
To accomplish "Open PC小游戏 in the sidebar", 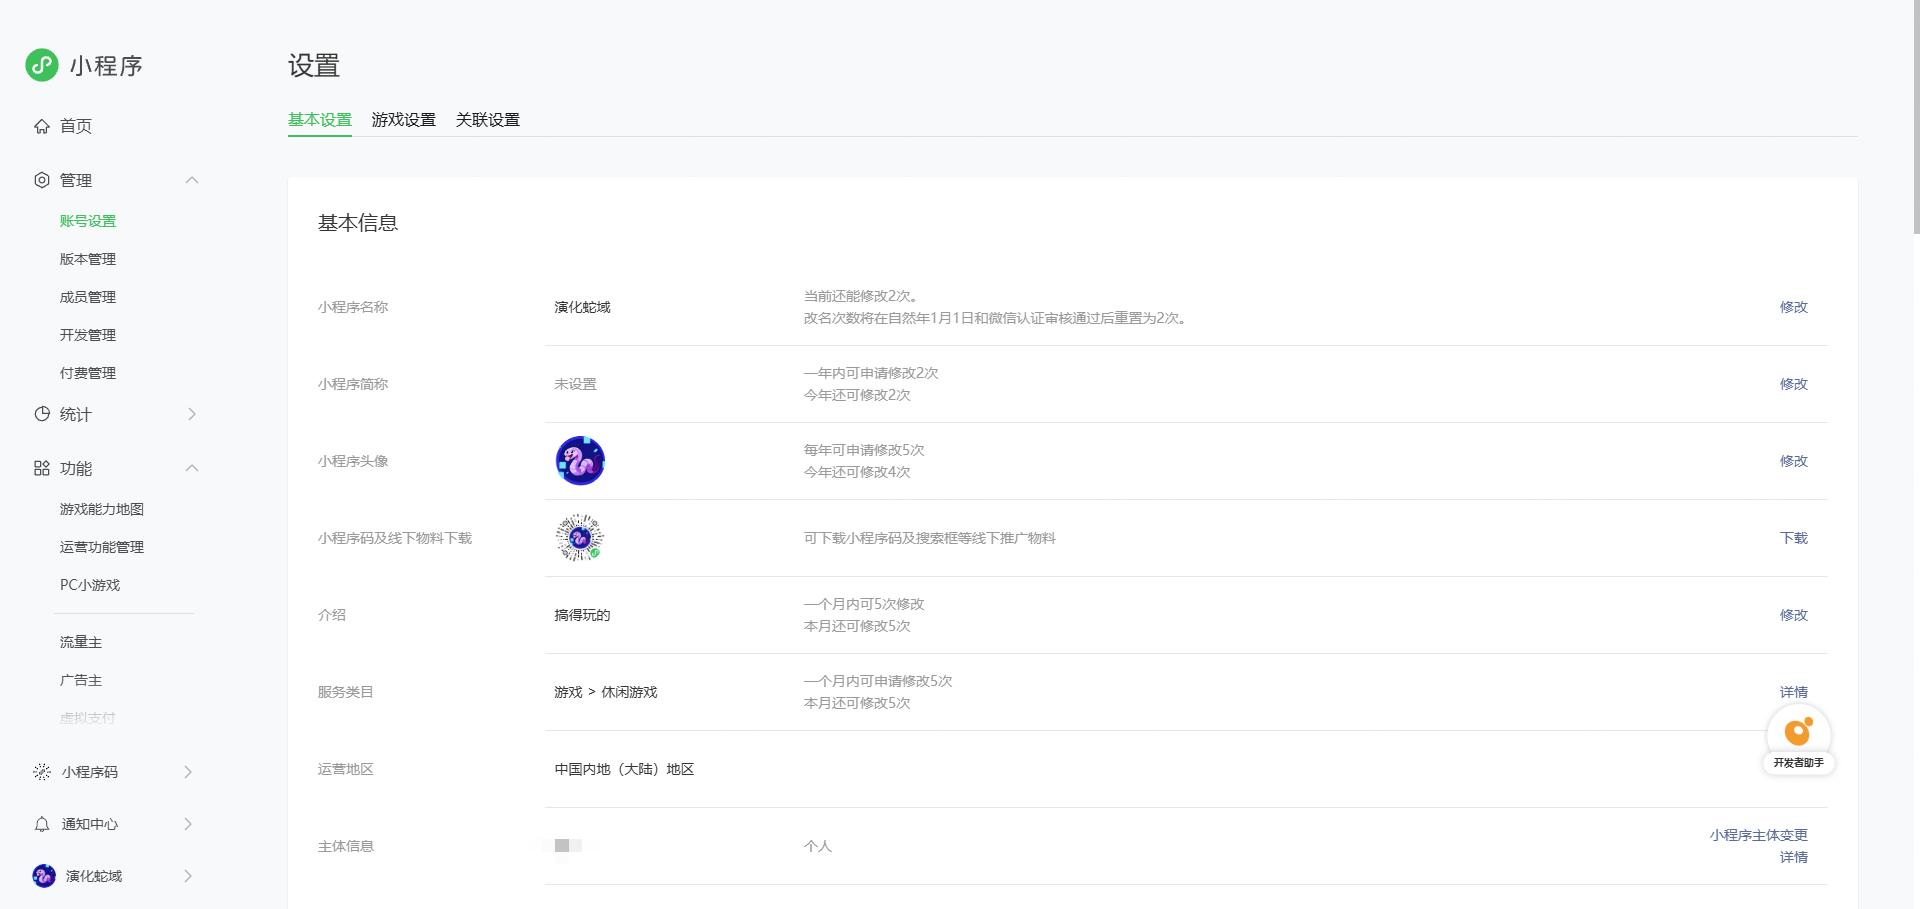I will (x=90, y=585).
